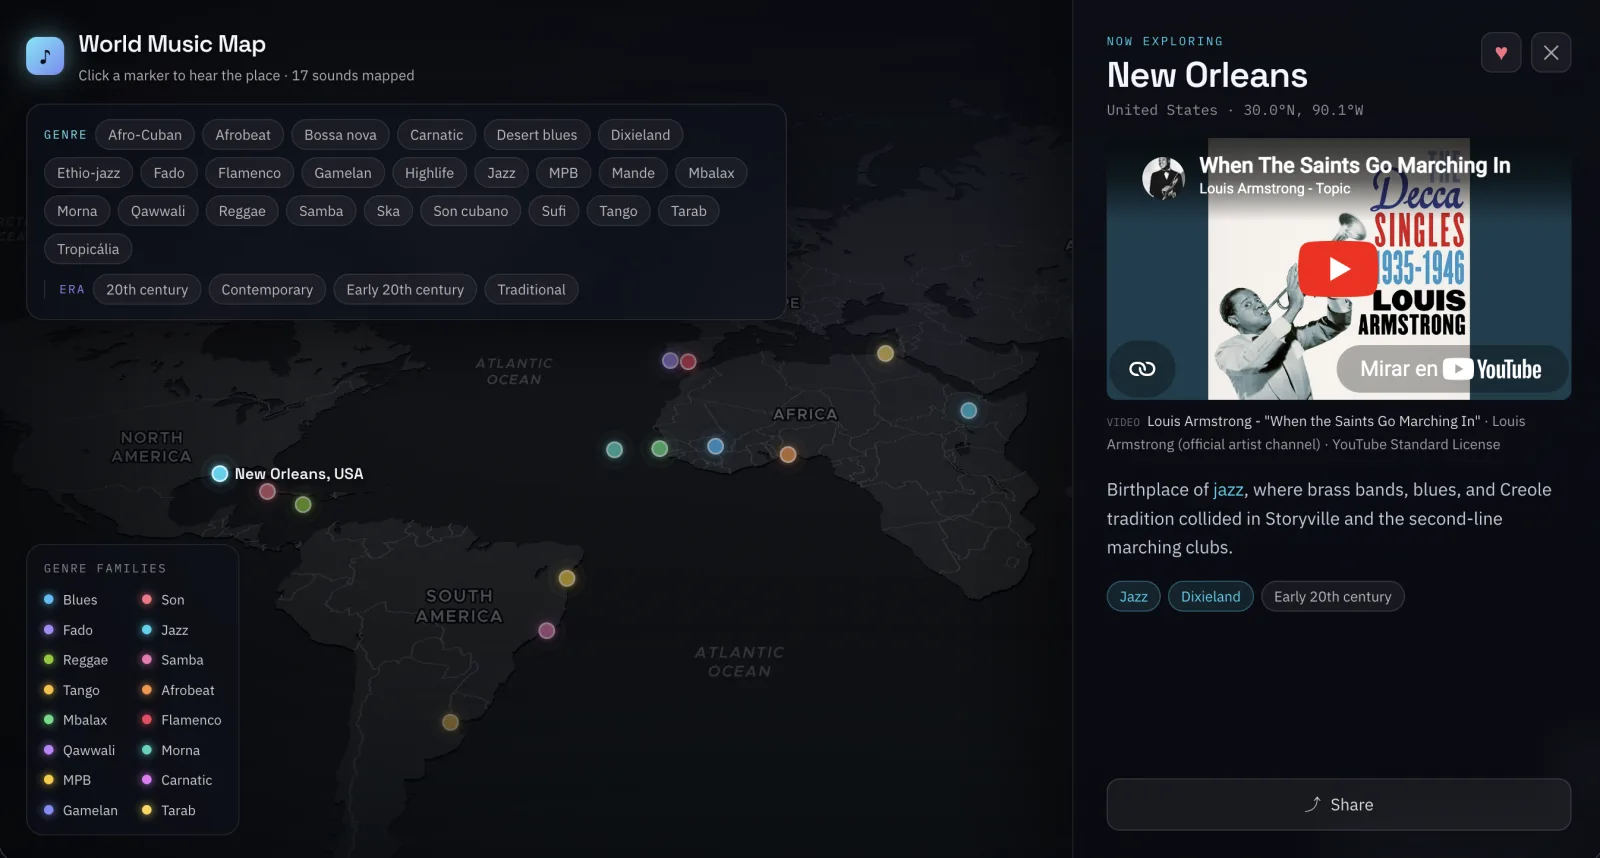Click the green Caribbean map marker
This screenshot has height=858, width=1600.
(x=303, y=505)
